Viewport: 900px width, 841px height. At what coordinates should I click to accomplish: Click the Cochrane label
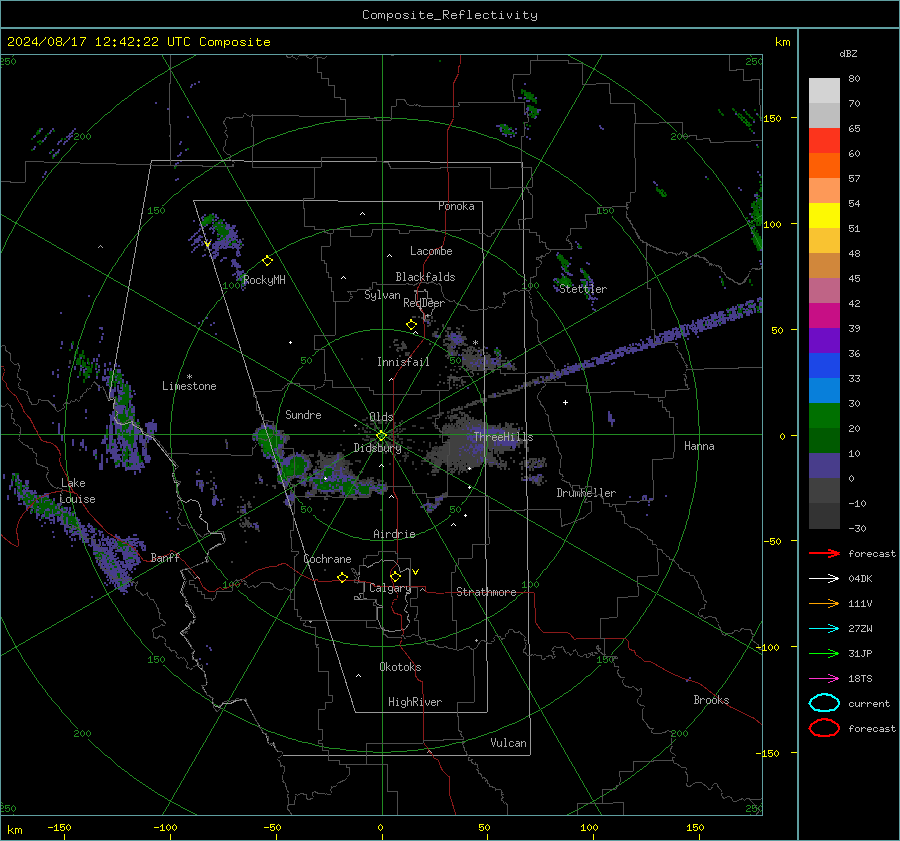327,559
